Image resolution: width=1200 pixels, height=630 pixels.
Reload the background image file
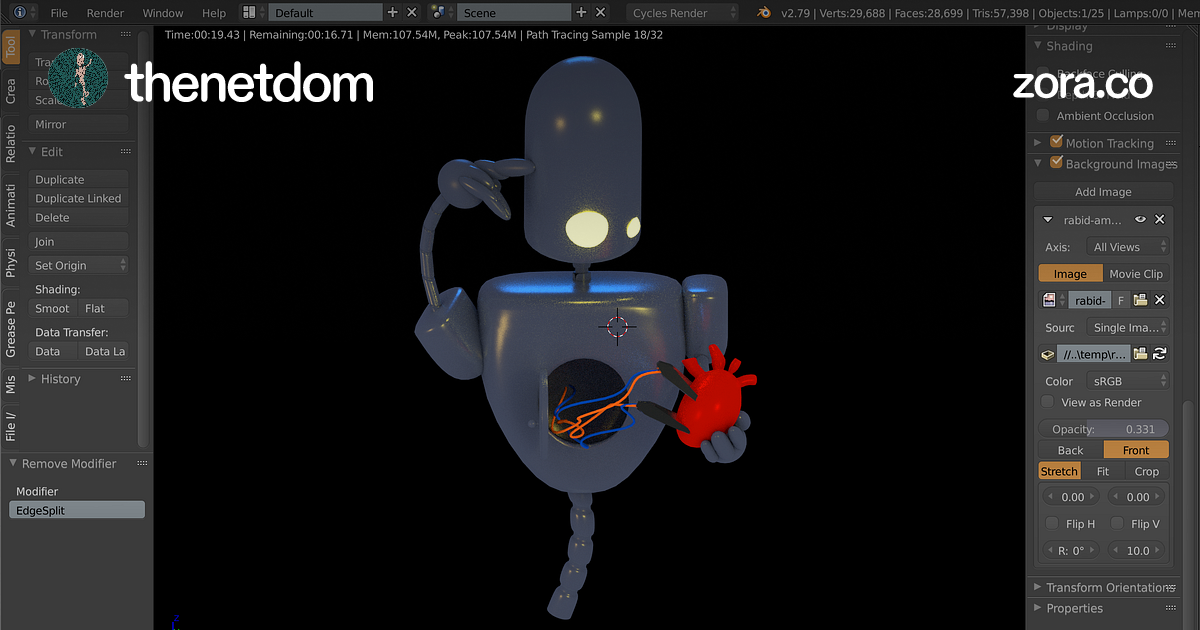point(1160,353)
